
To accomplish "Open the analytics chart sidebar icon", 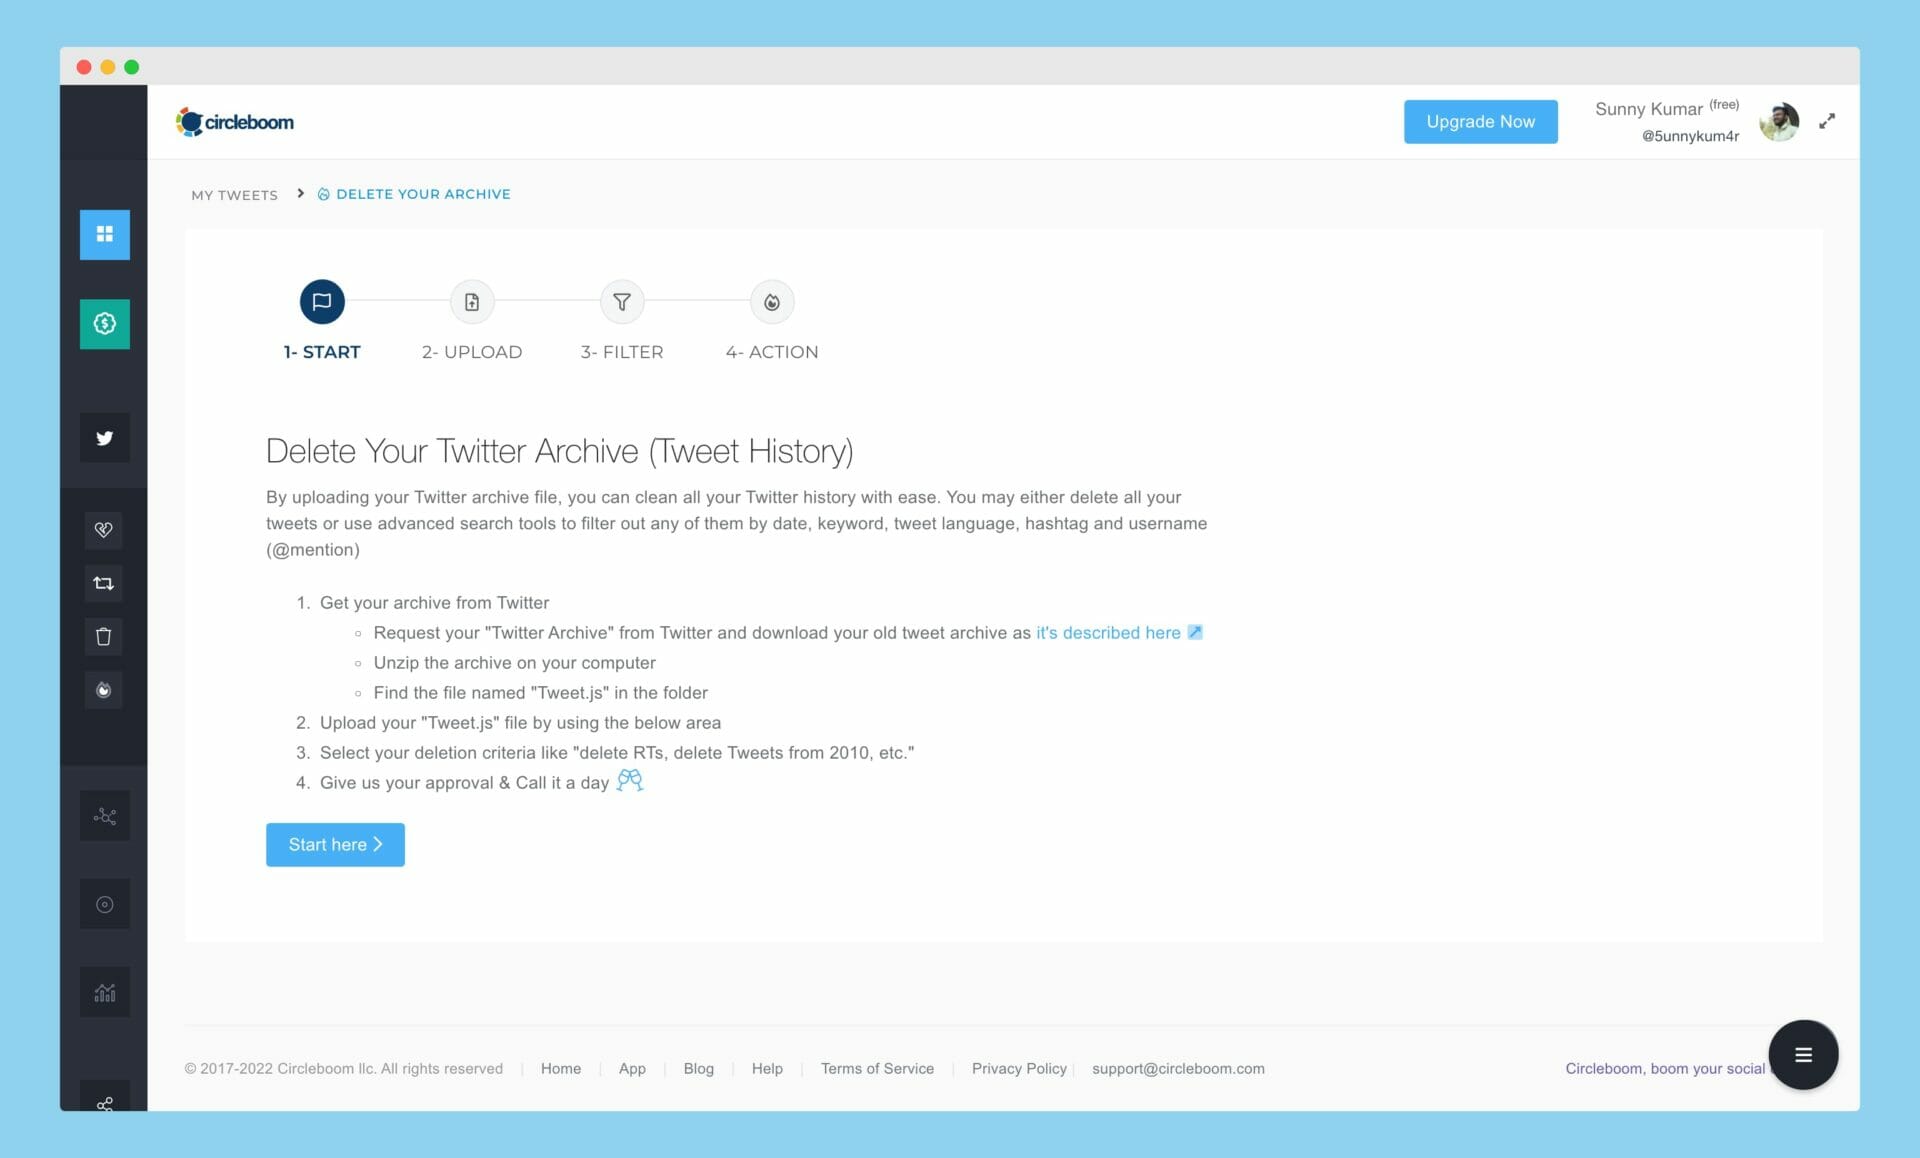I will 105,992.
